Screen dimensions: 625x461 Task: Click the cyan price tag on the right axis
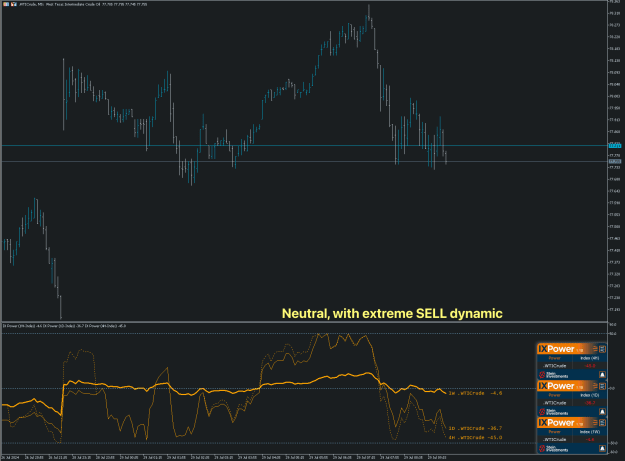pyautogui.click(x=615, y=146)
